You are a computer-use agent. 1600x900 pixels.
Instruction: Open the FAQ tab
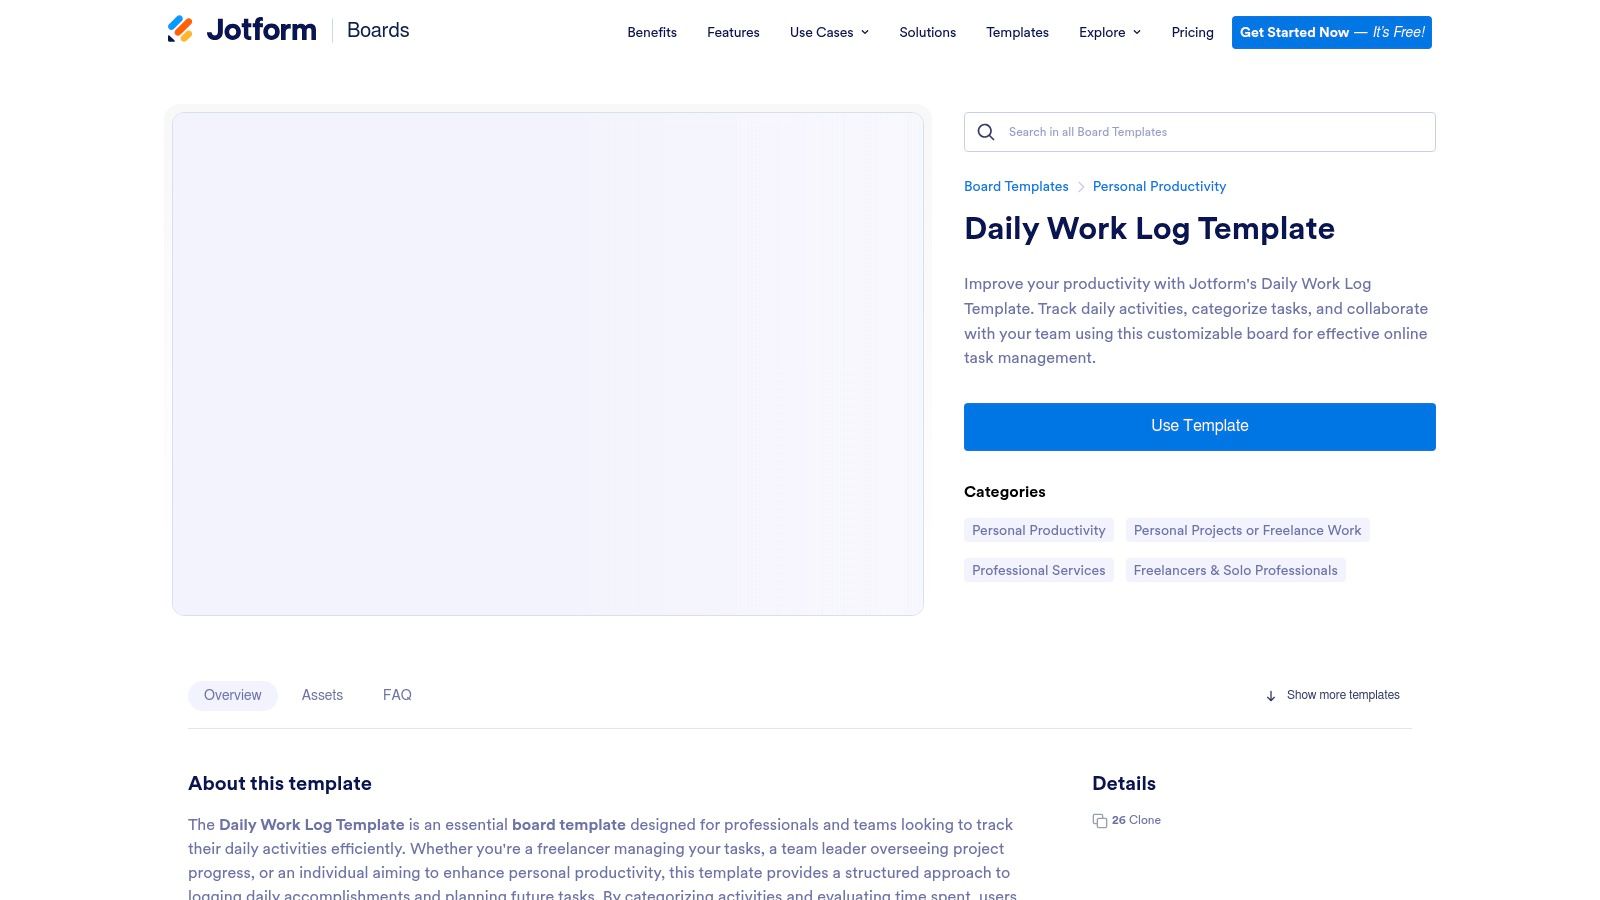[397, 695]
